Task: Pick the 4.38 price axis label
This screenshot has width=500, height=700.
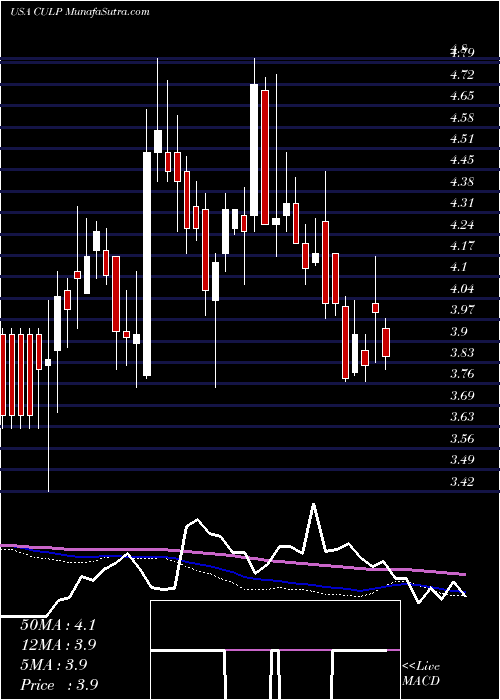Action: click(462, 181)
